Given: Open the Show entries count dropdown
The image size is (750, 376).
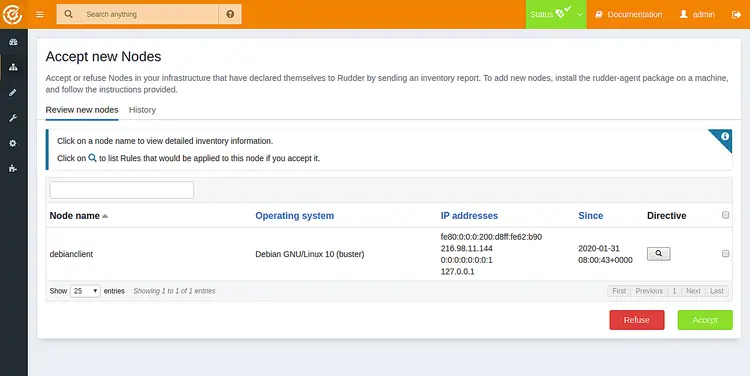Looking at the screenshot, I should coord(85,291).
